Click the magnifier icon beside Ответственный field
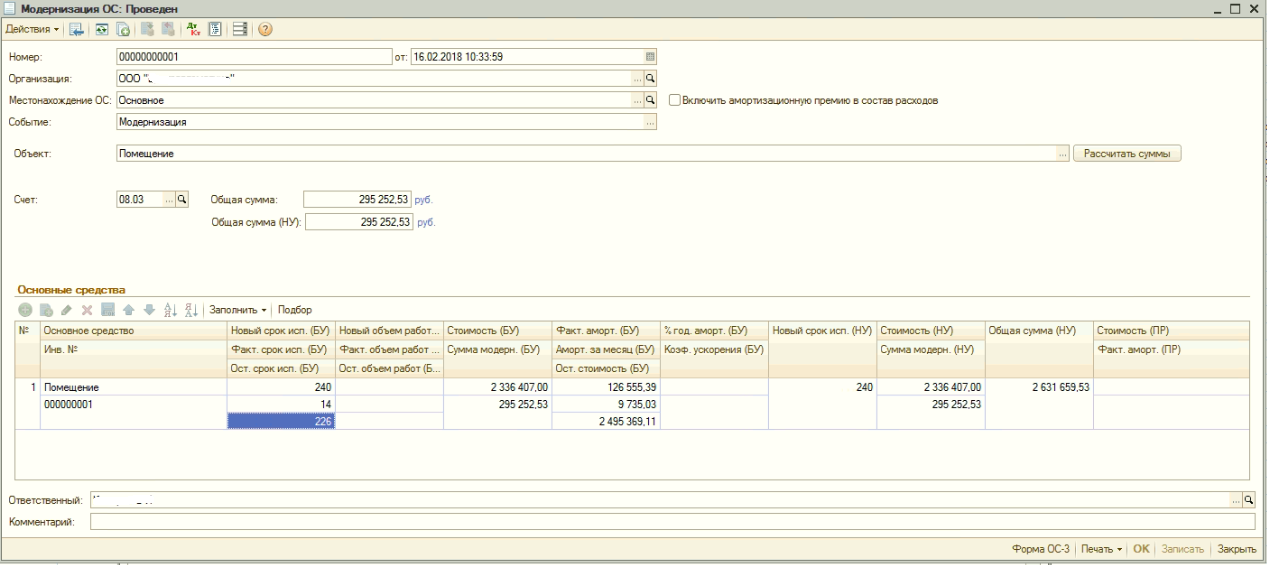This screenshot has width=1267, height=565. (1248, 499)
